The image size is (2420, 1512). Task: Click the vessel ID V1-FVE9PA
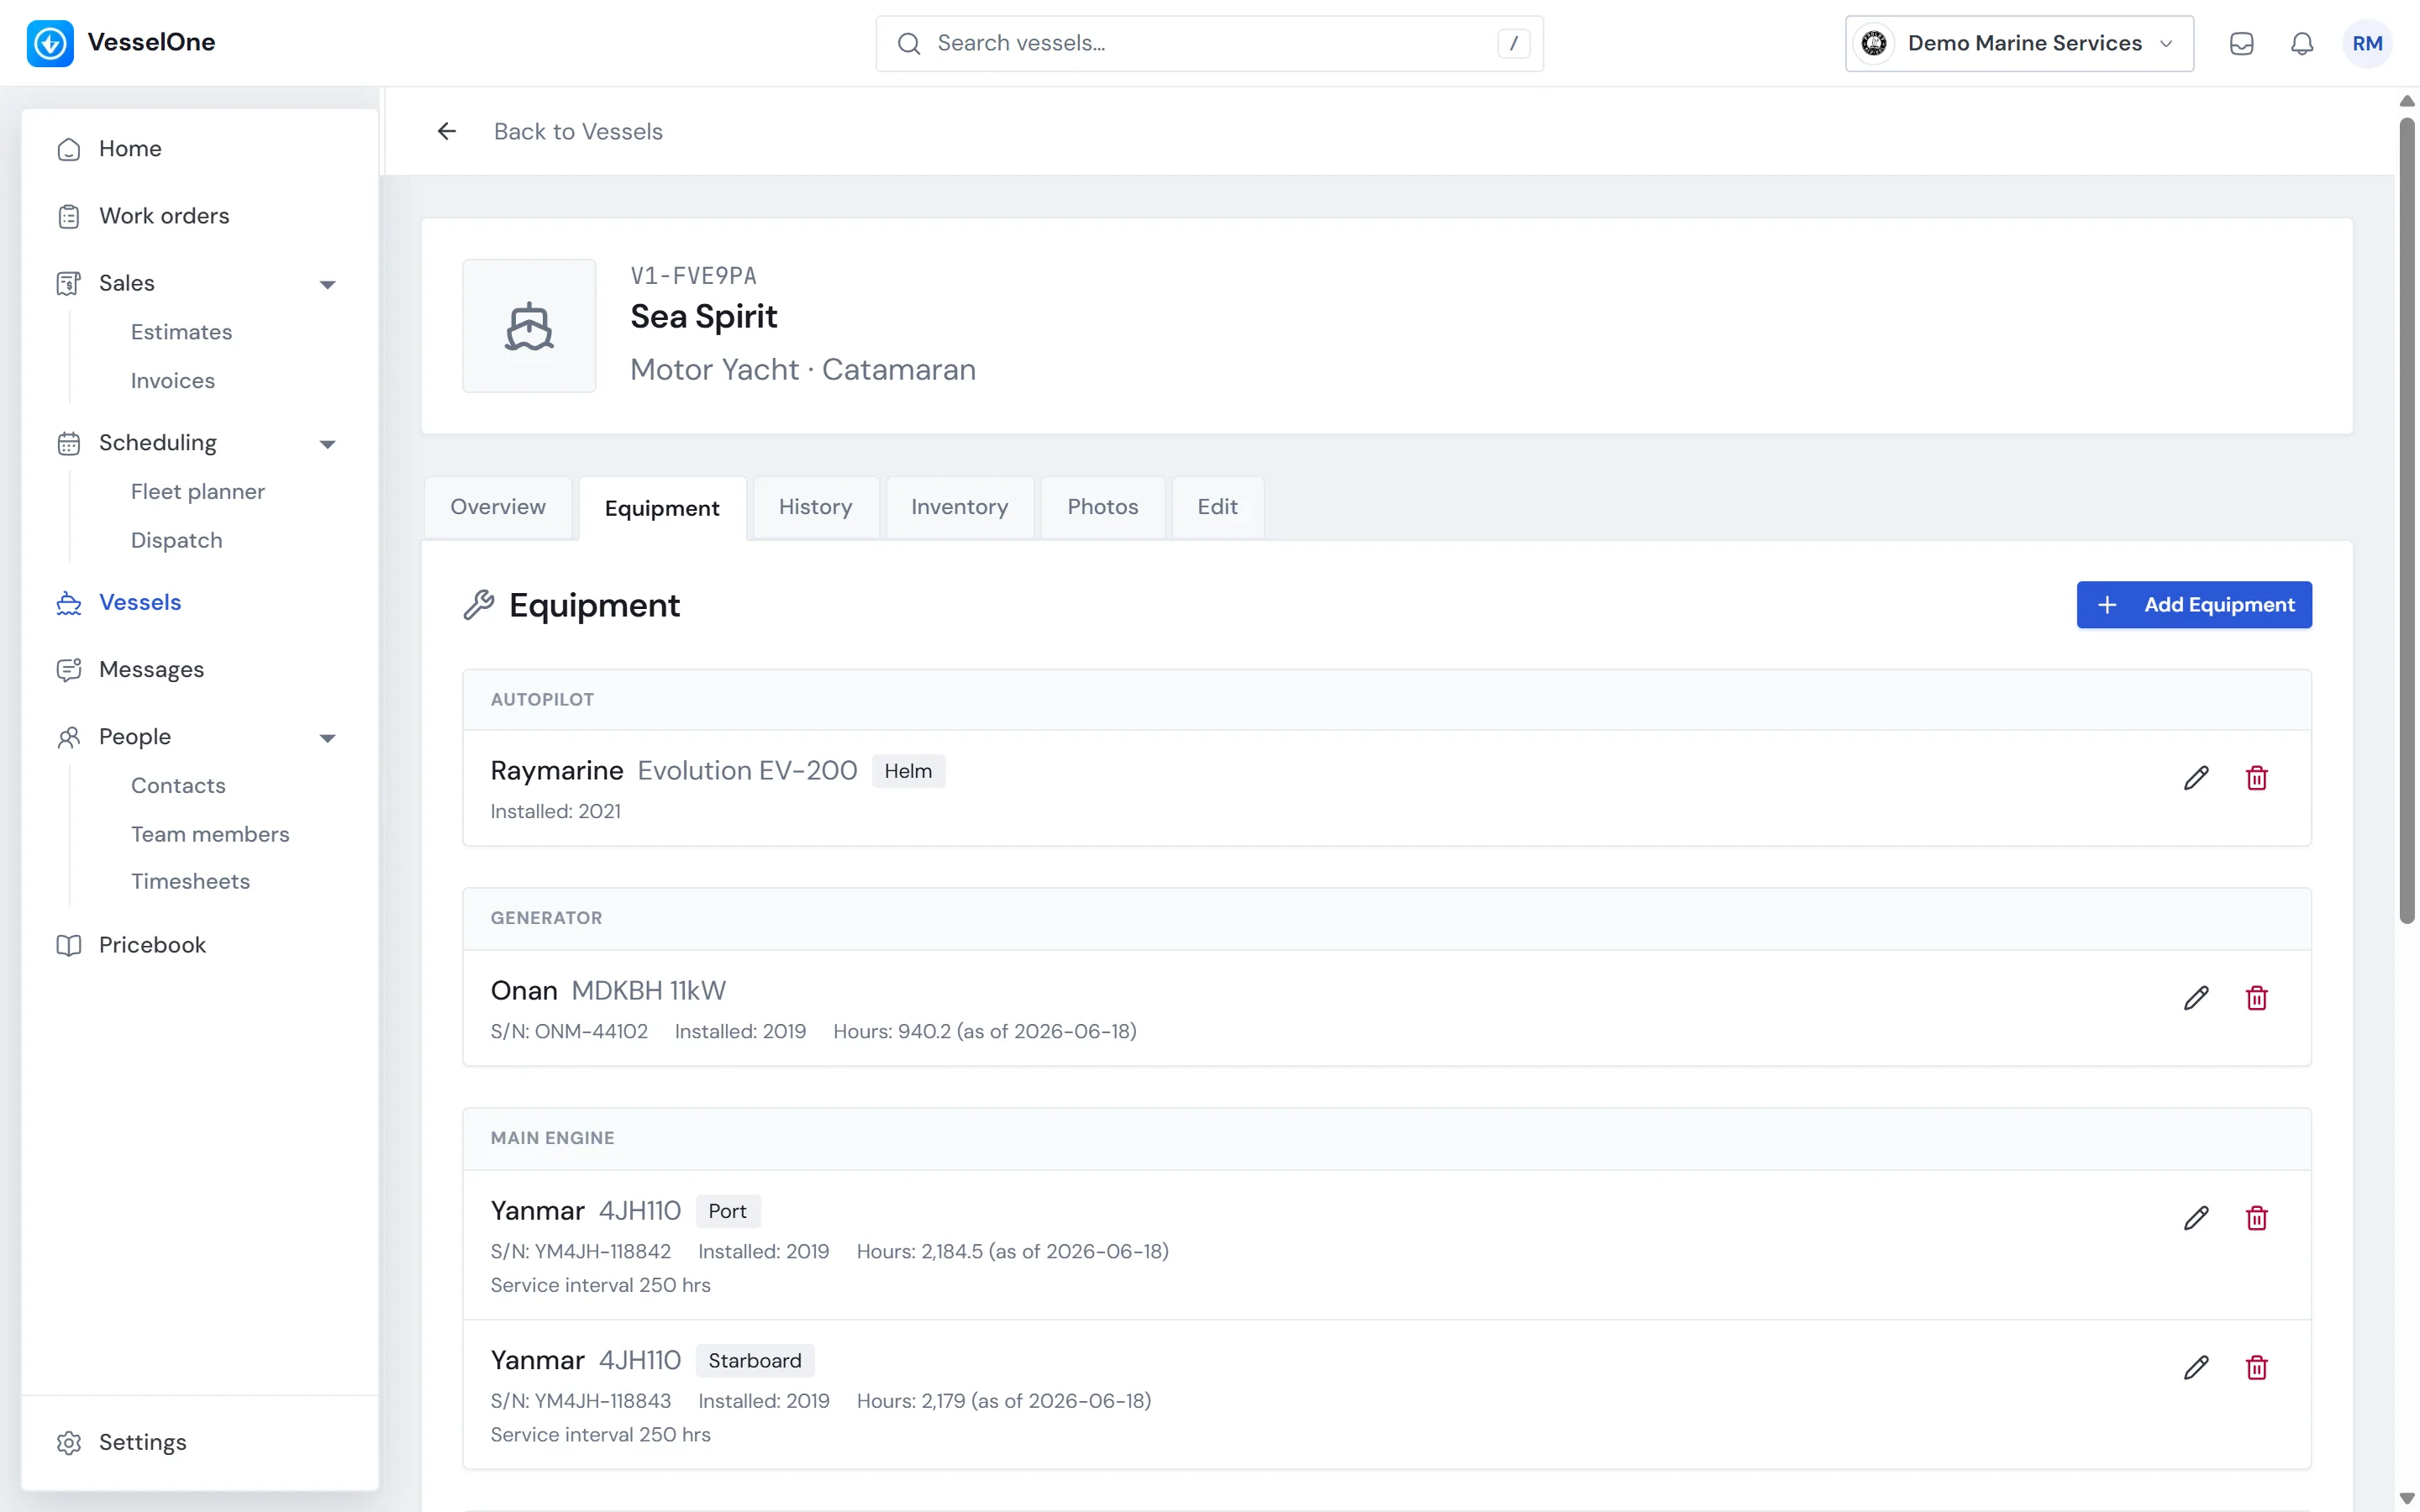693,276
